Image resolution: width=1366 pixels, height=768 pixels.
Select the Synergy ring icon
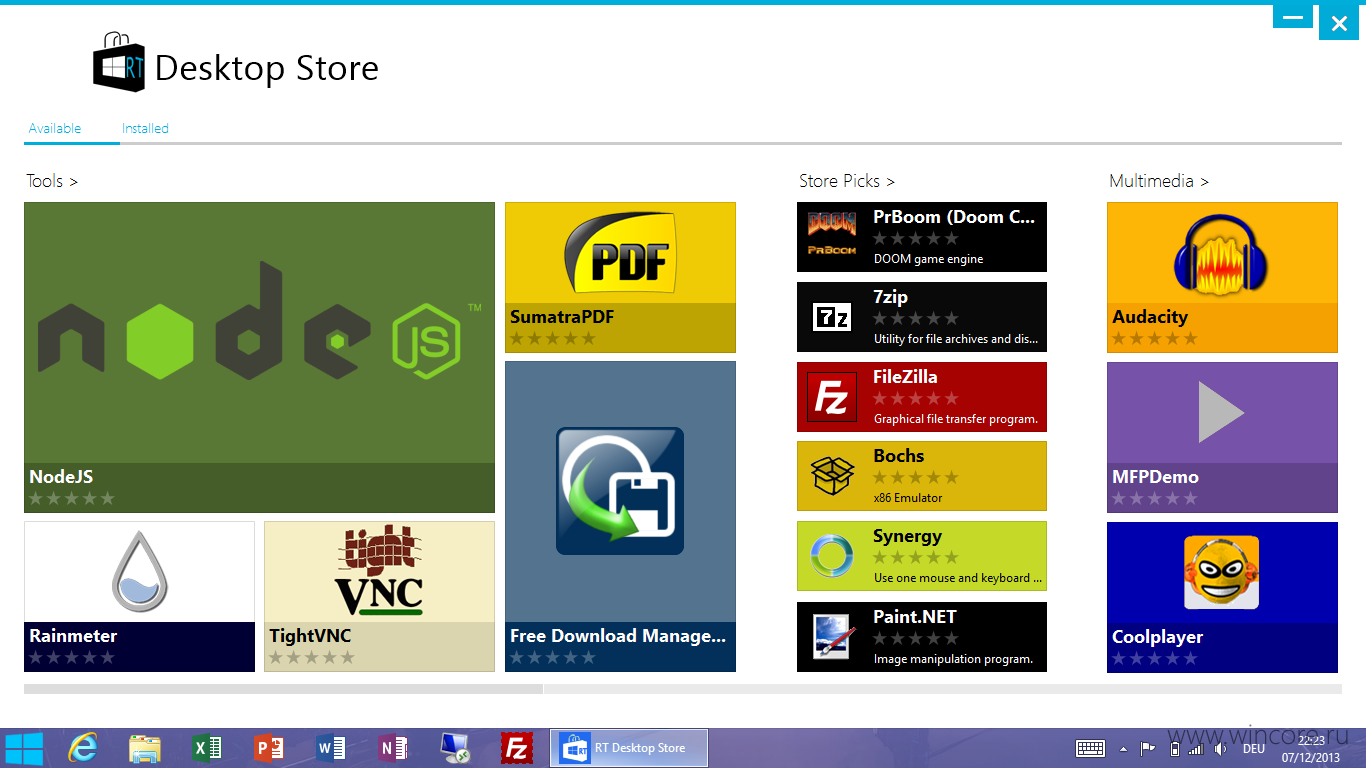click(x=832, y=556)
